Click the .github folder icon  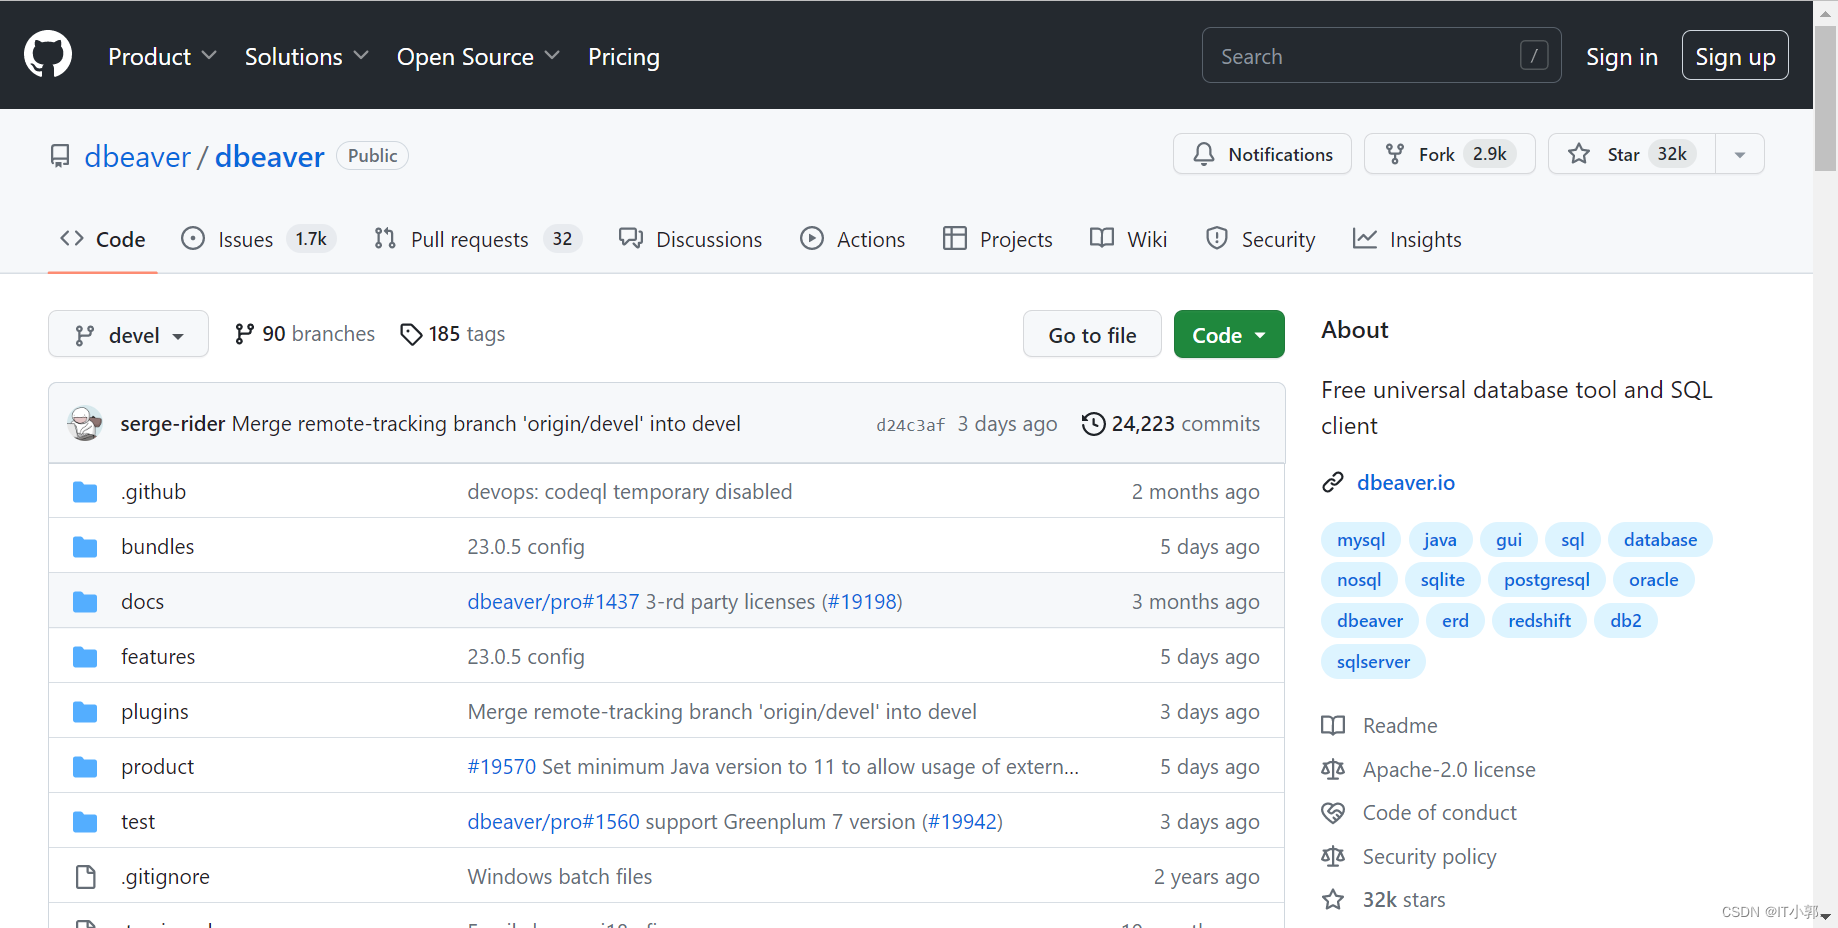click(85, 492)
